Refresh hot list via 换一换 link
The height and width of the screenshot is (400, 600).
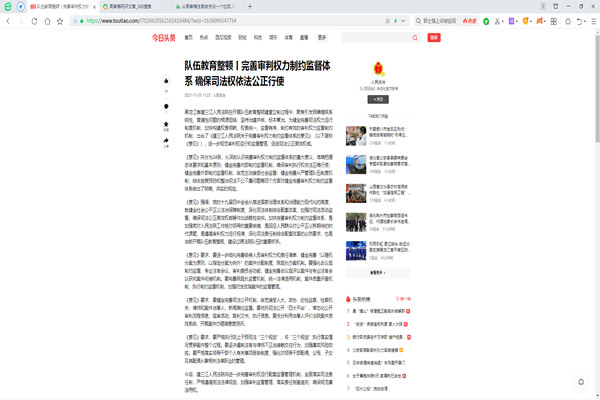[x=403, y=299]
